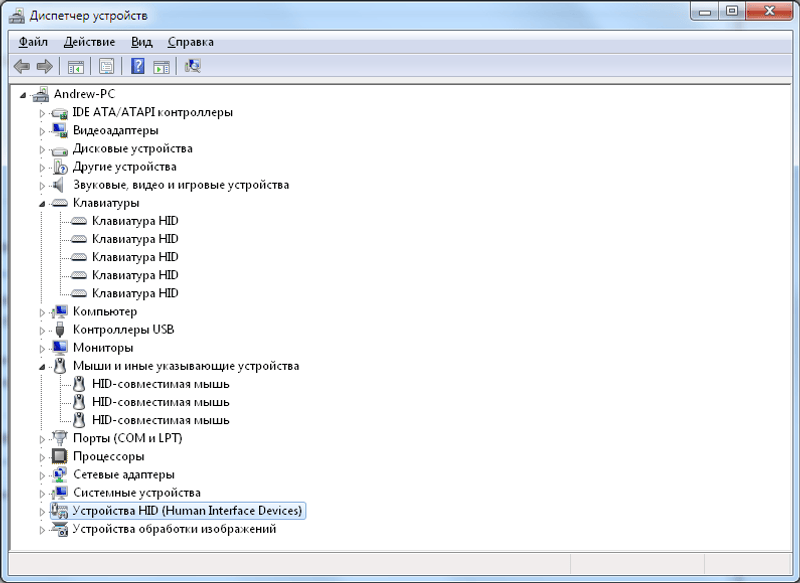
Task: Toggle the action pane toolbar icon
Action: tap(161, 66)
